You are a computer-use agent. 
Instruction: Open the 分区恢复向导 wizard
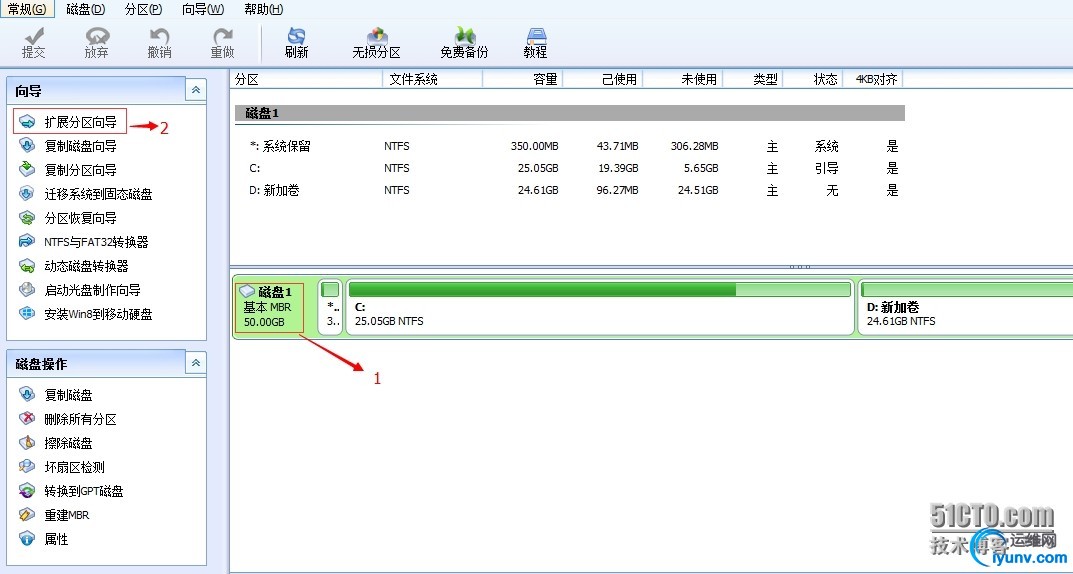(68, 218)
